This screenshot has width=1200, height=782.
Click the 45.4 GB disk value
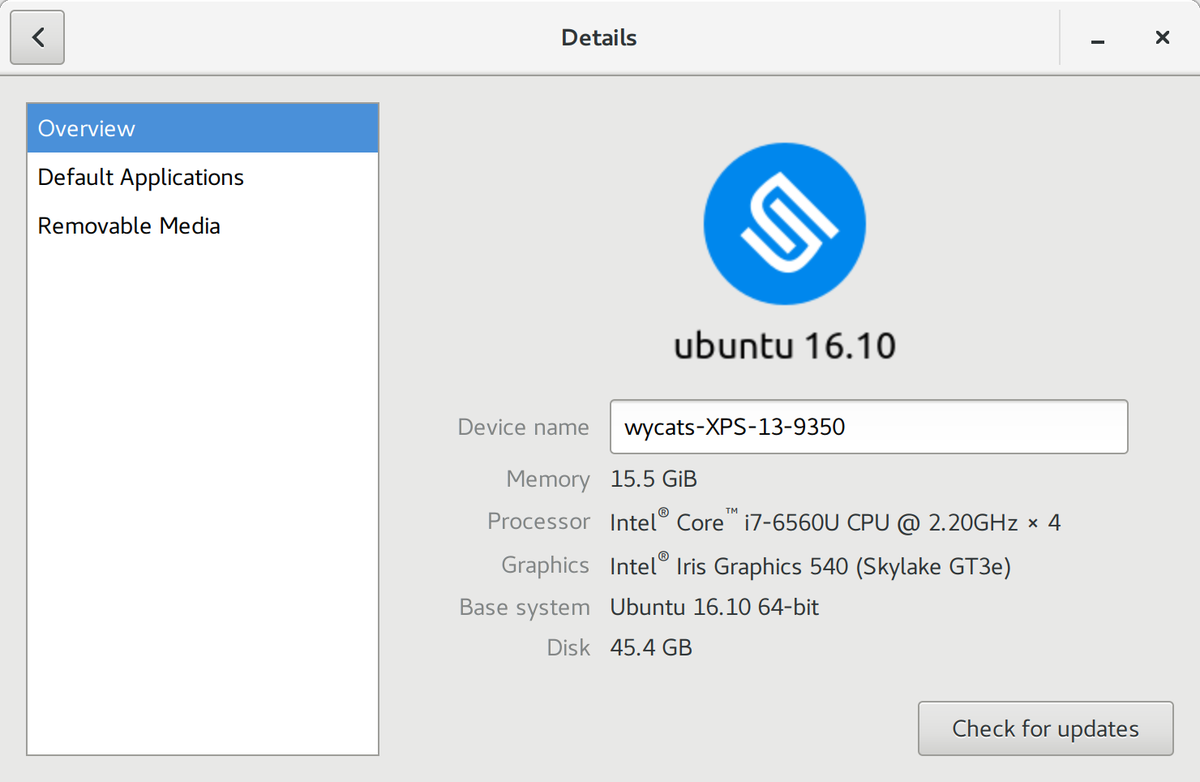click(651, 648)
